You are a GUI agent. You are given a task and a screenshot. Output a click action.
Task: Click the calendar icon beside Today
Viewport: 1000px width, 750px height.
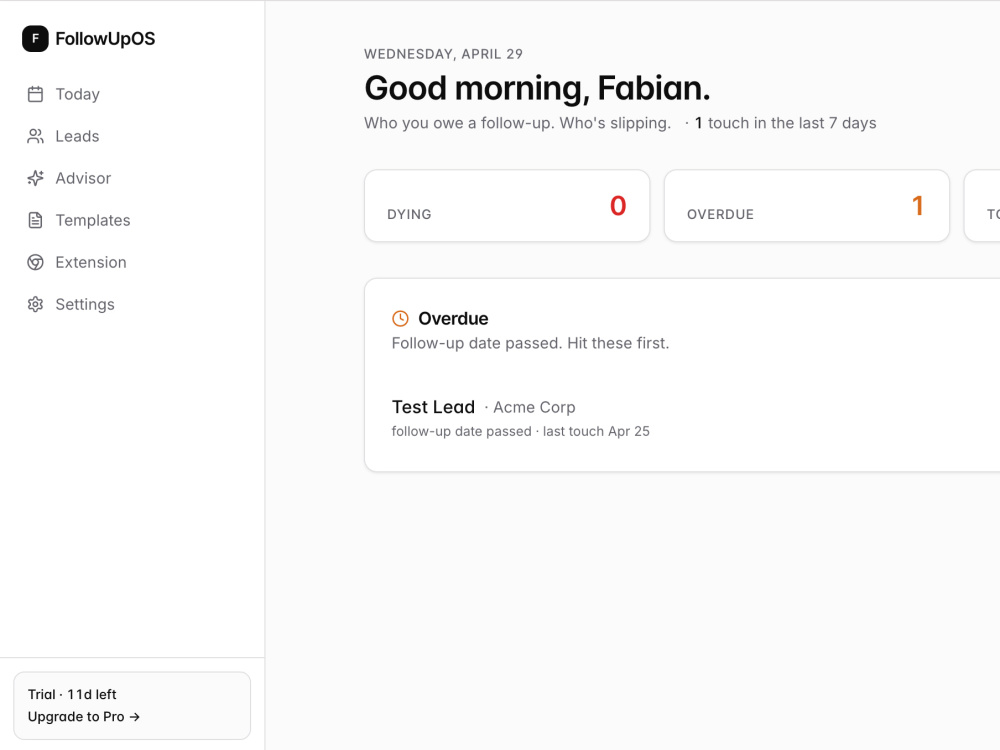36,94
